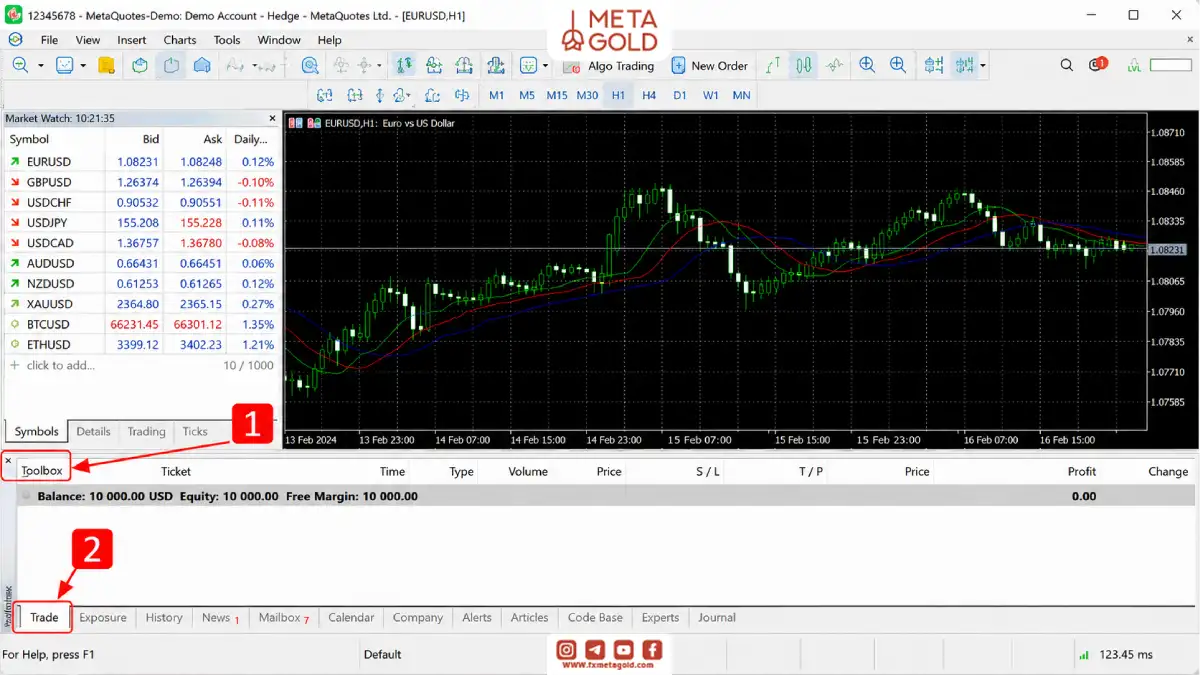Image resolution: width=1200 pixels, height=675 pixels.
Task: Click the New Order plus icon
Action: [x=678, y=65]
